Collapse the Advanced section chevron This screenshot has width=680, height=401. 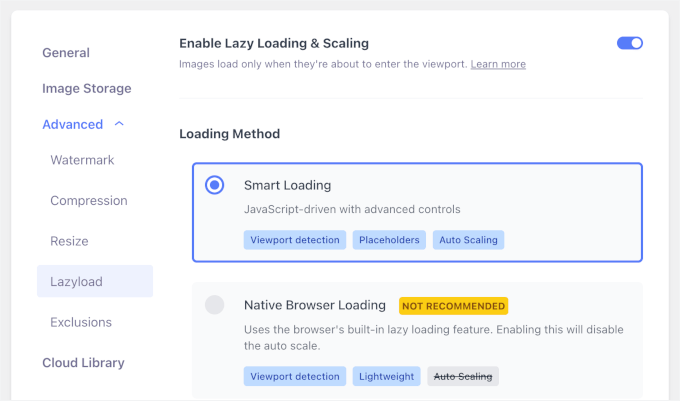click(x=120, y=125)
